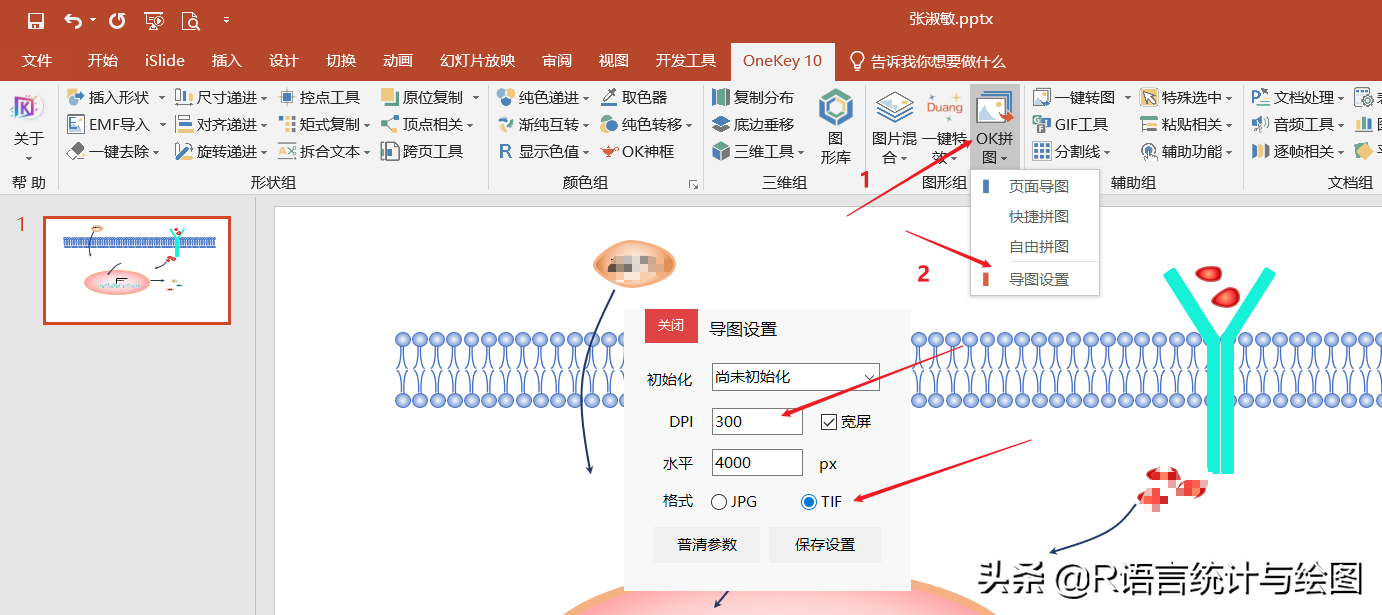Expand 尺寸递进 dropdown

[x=263, y=98]
